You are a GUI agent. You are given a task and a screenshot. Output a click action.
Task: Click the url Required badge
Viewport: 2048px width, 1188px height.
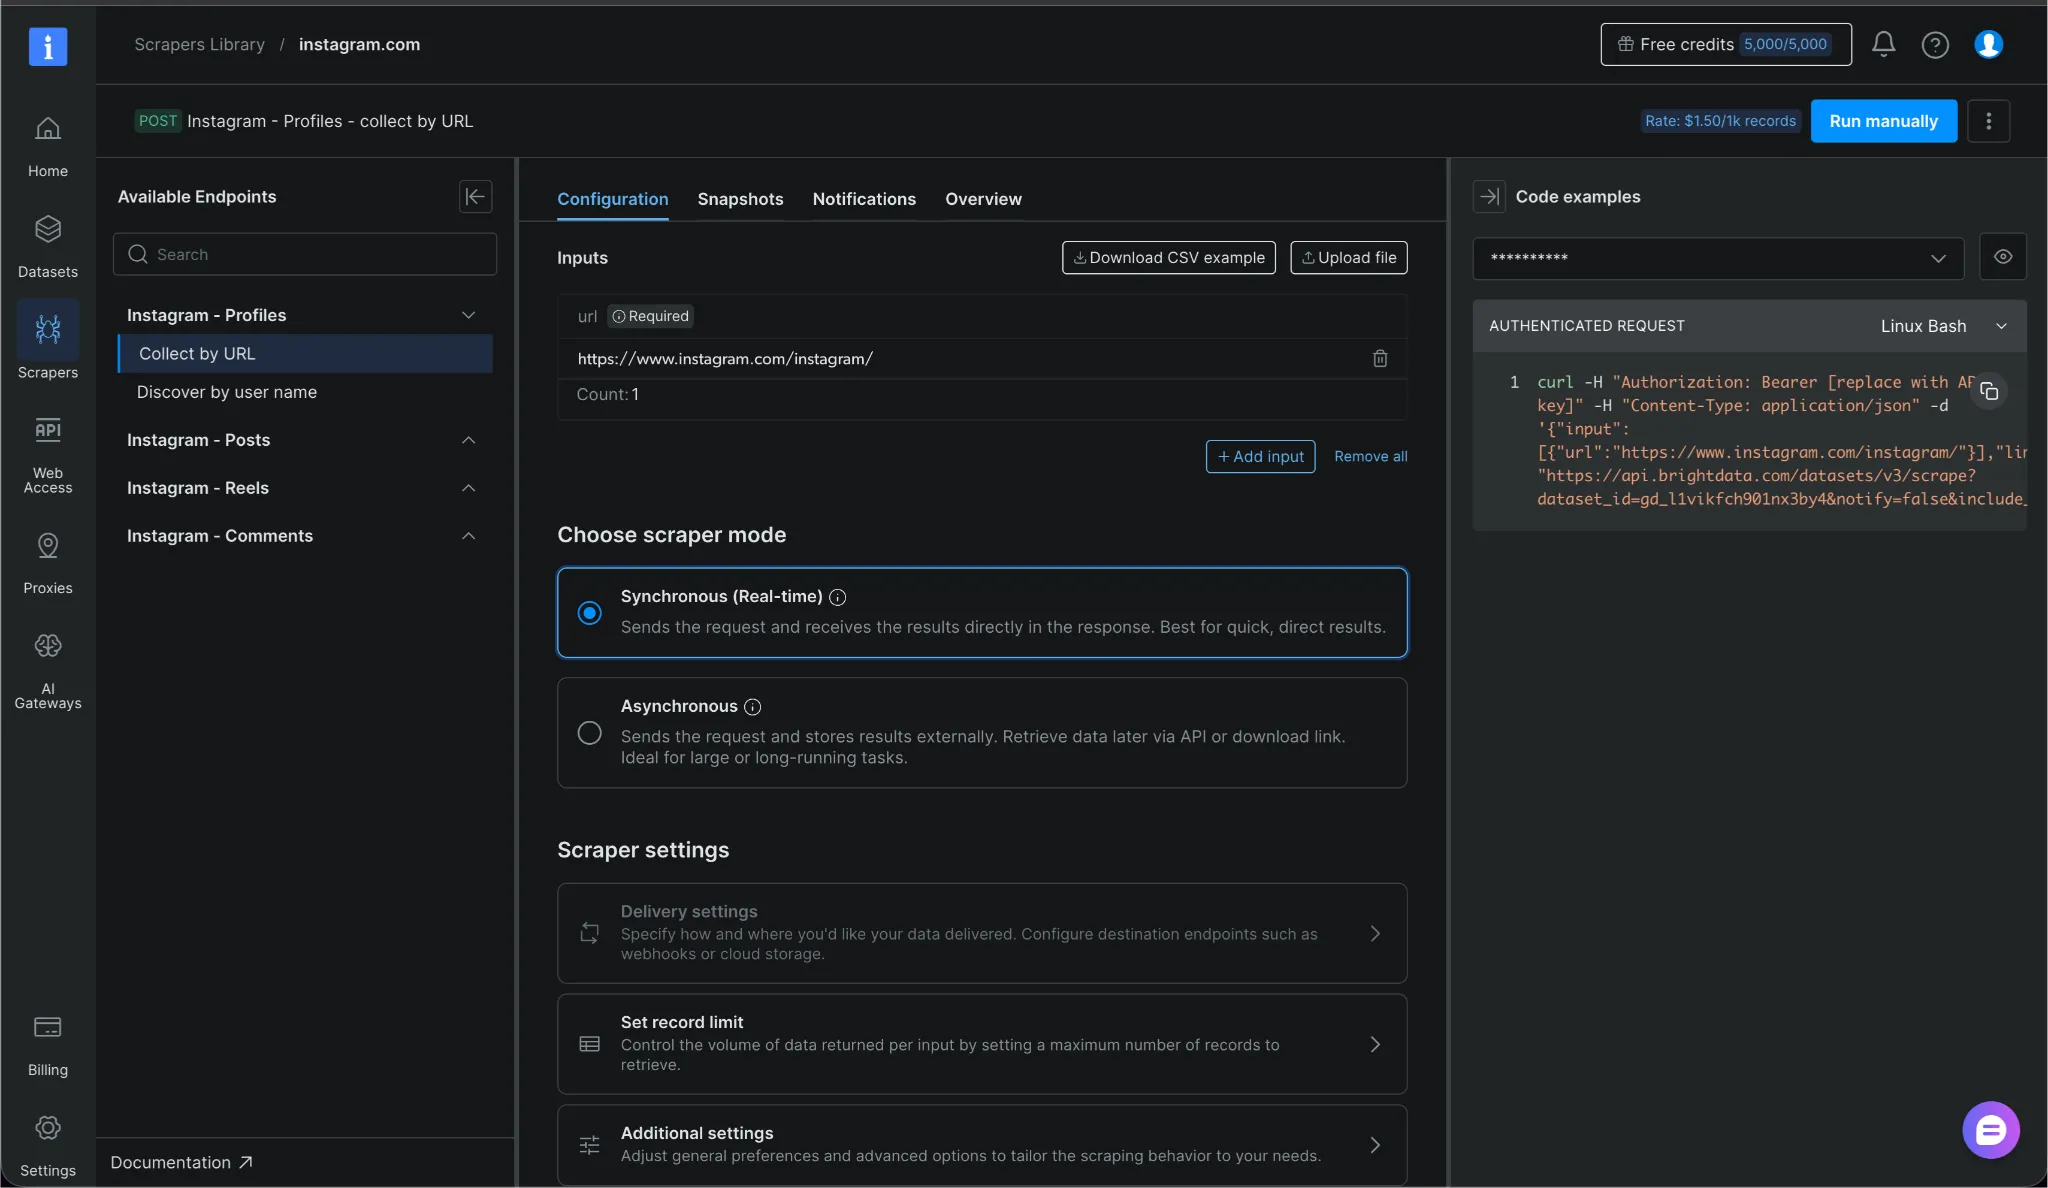click(x=651, y=316)
